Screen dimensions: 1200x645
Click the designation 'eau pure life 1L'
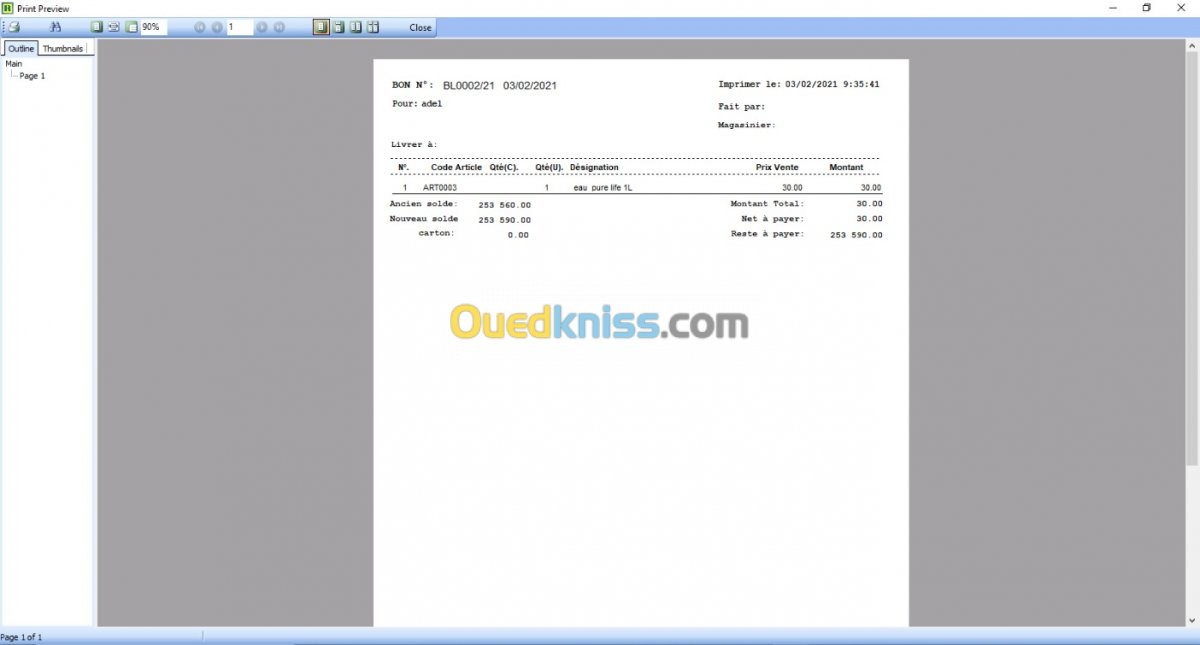coord(603,188)
